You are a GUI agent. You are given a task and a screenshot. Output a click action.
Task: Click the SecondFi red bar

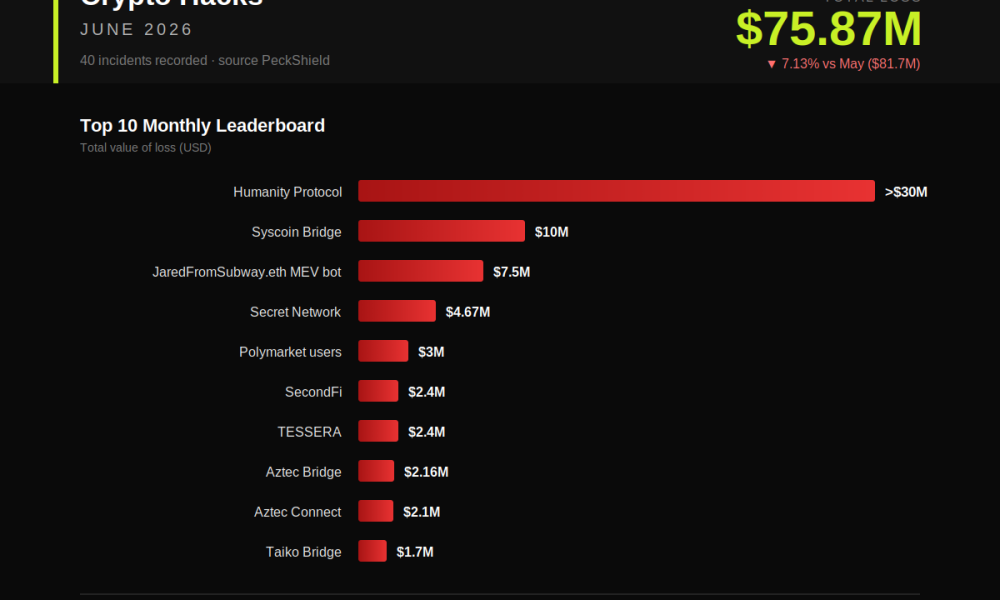[378, 391]
